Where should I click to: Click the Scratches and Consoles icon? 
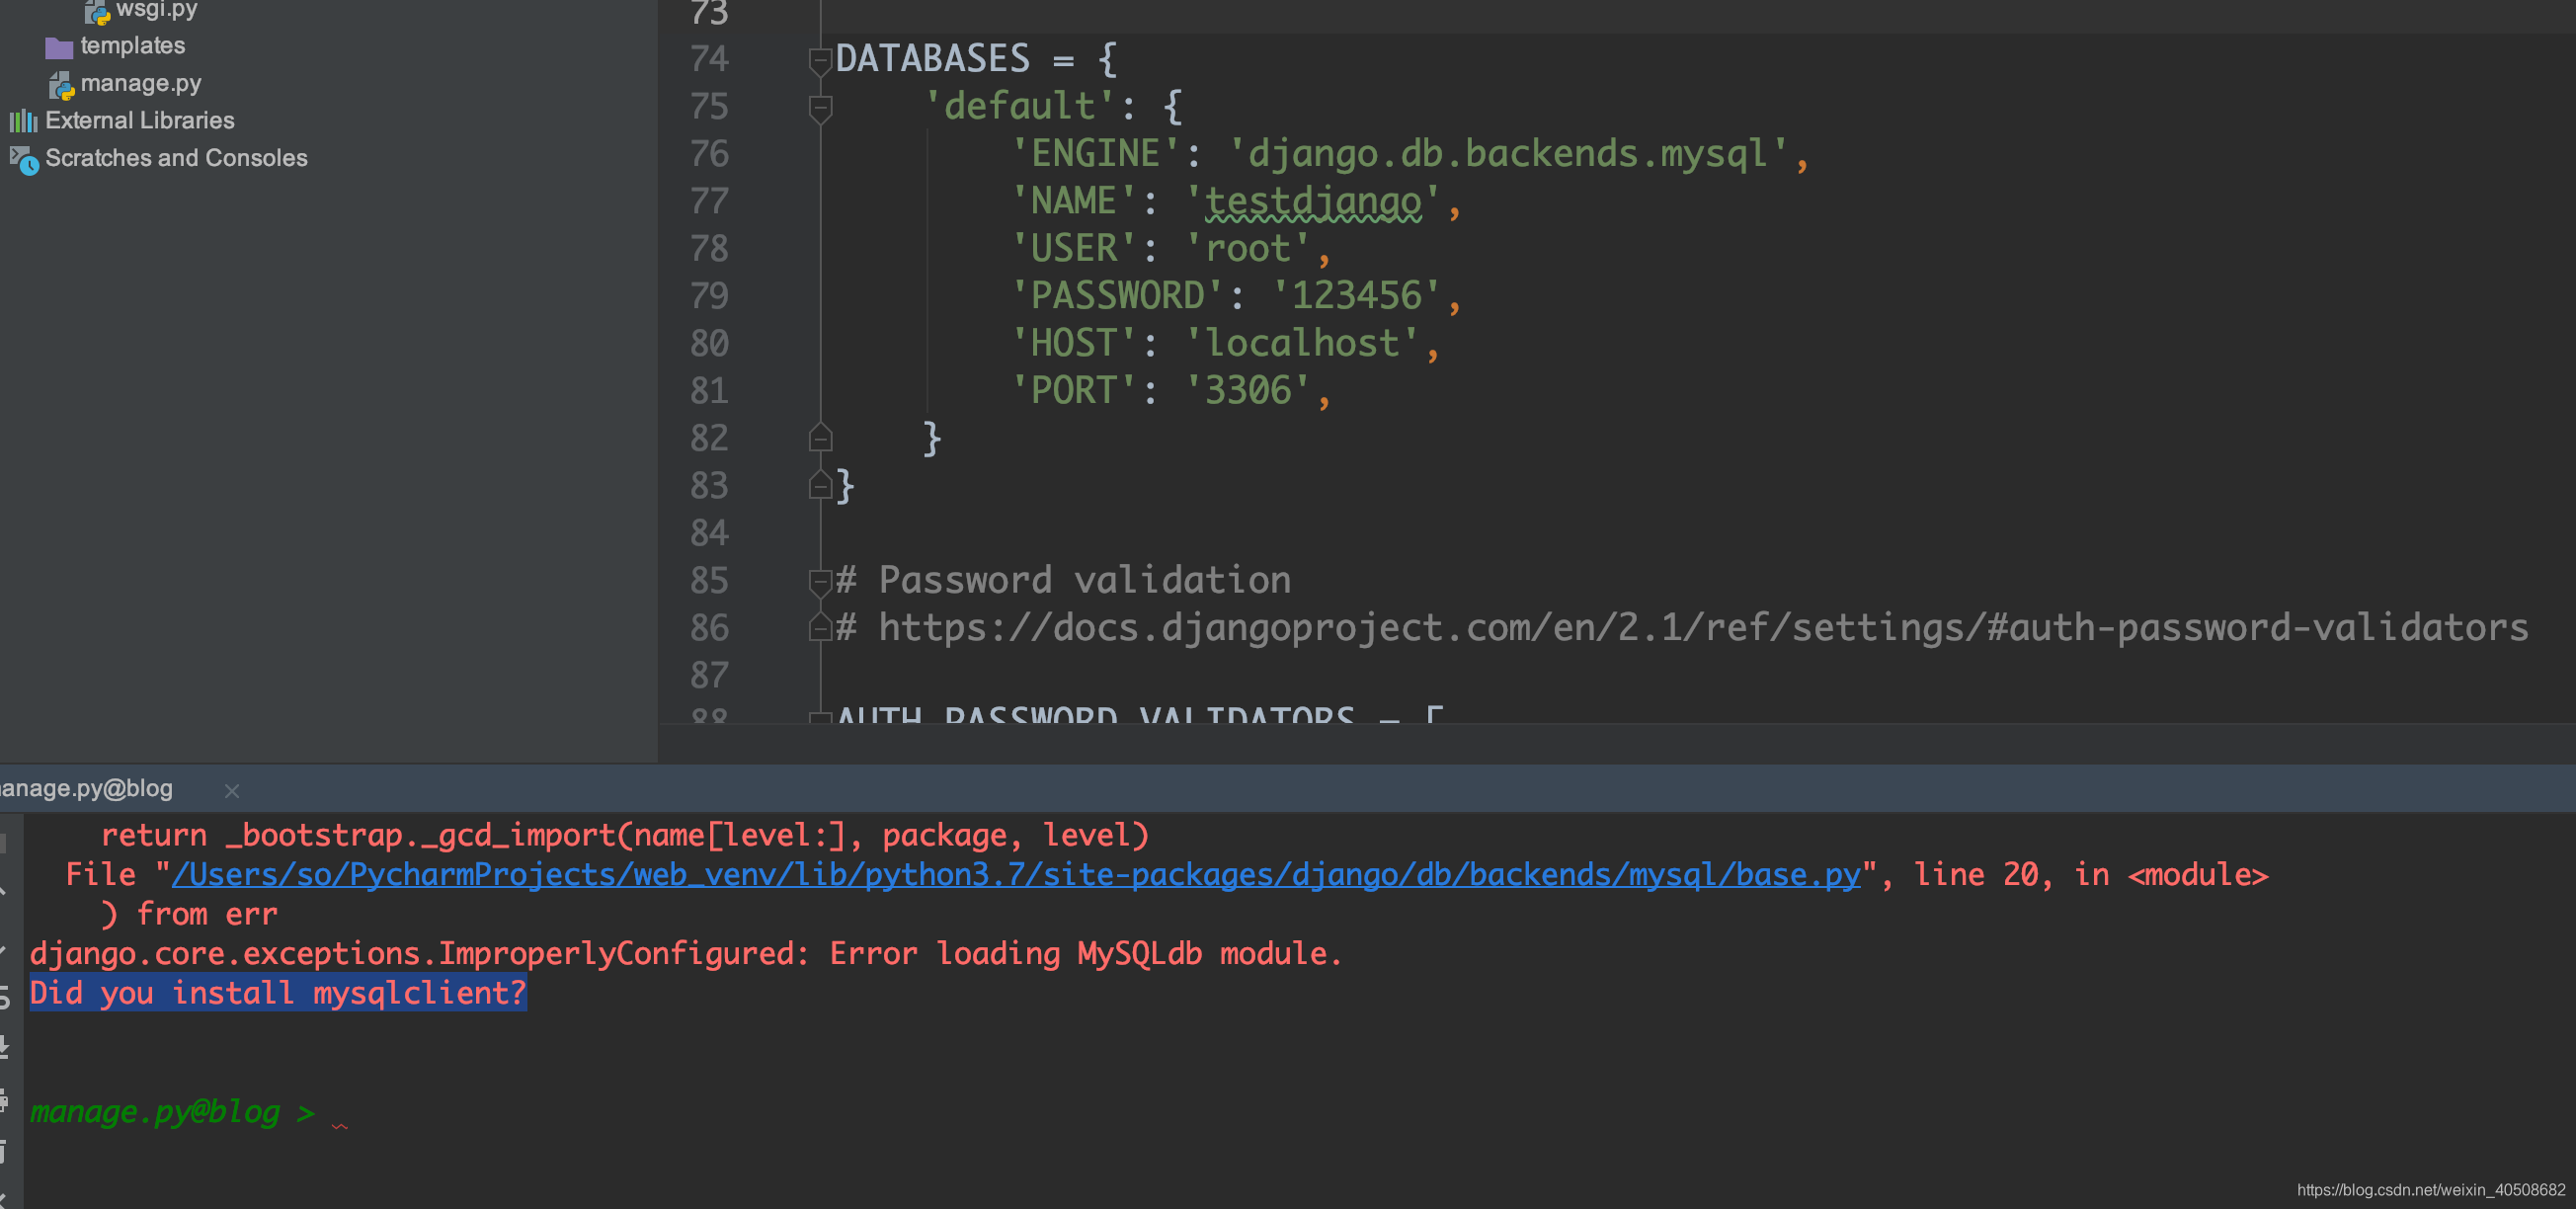pyautogui.click(x=24, y=159)
